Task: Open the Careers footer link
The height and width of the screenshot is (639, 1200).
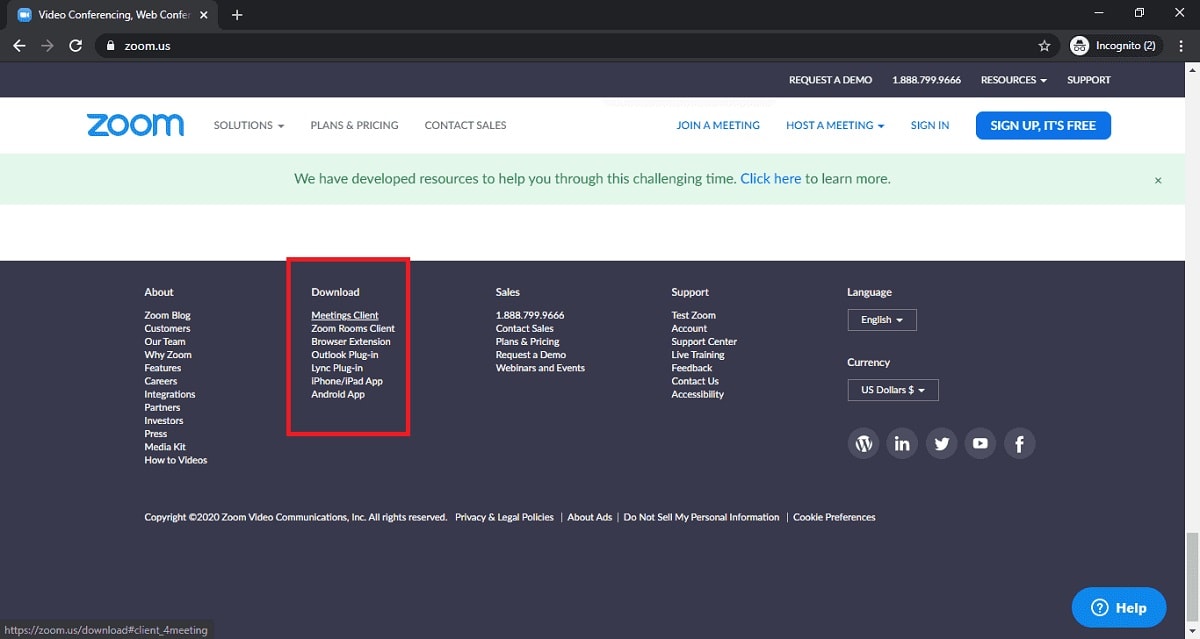Action: pos(160,381)
